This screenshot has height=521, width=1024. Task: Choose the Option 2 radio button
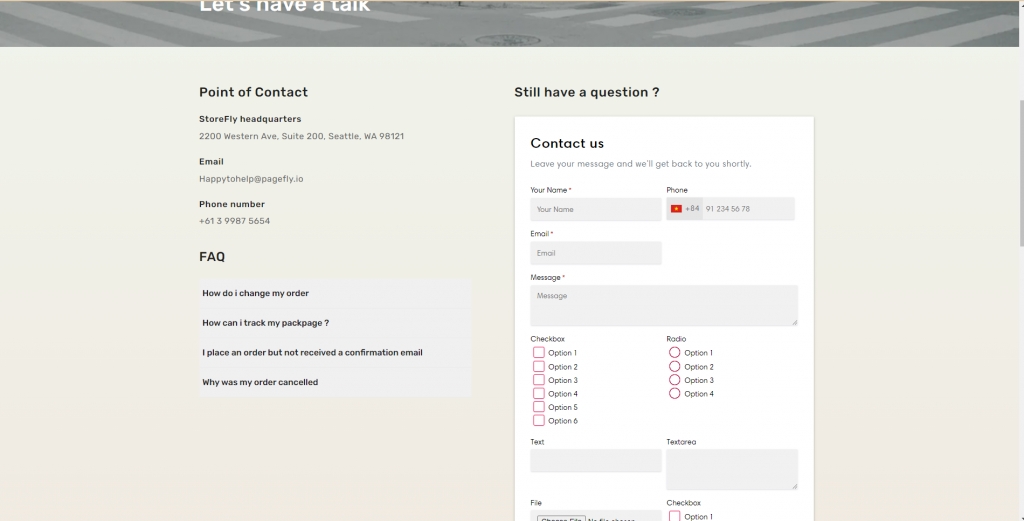(674, 367)
